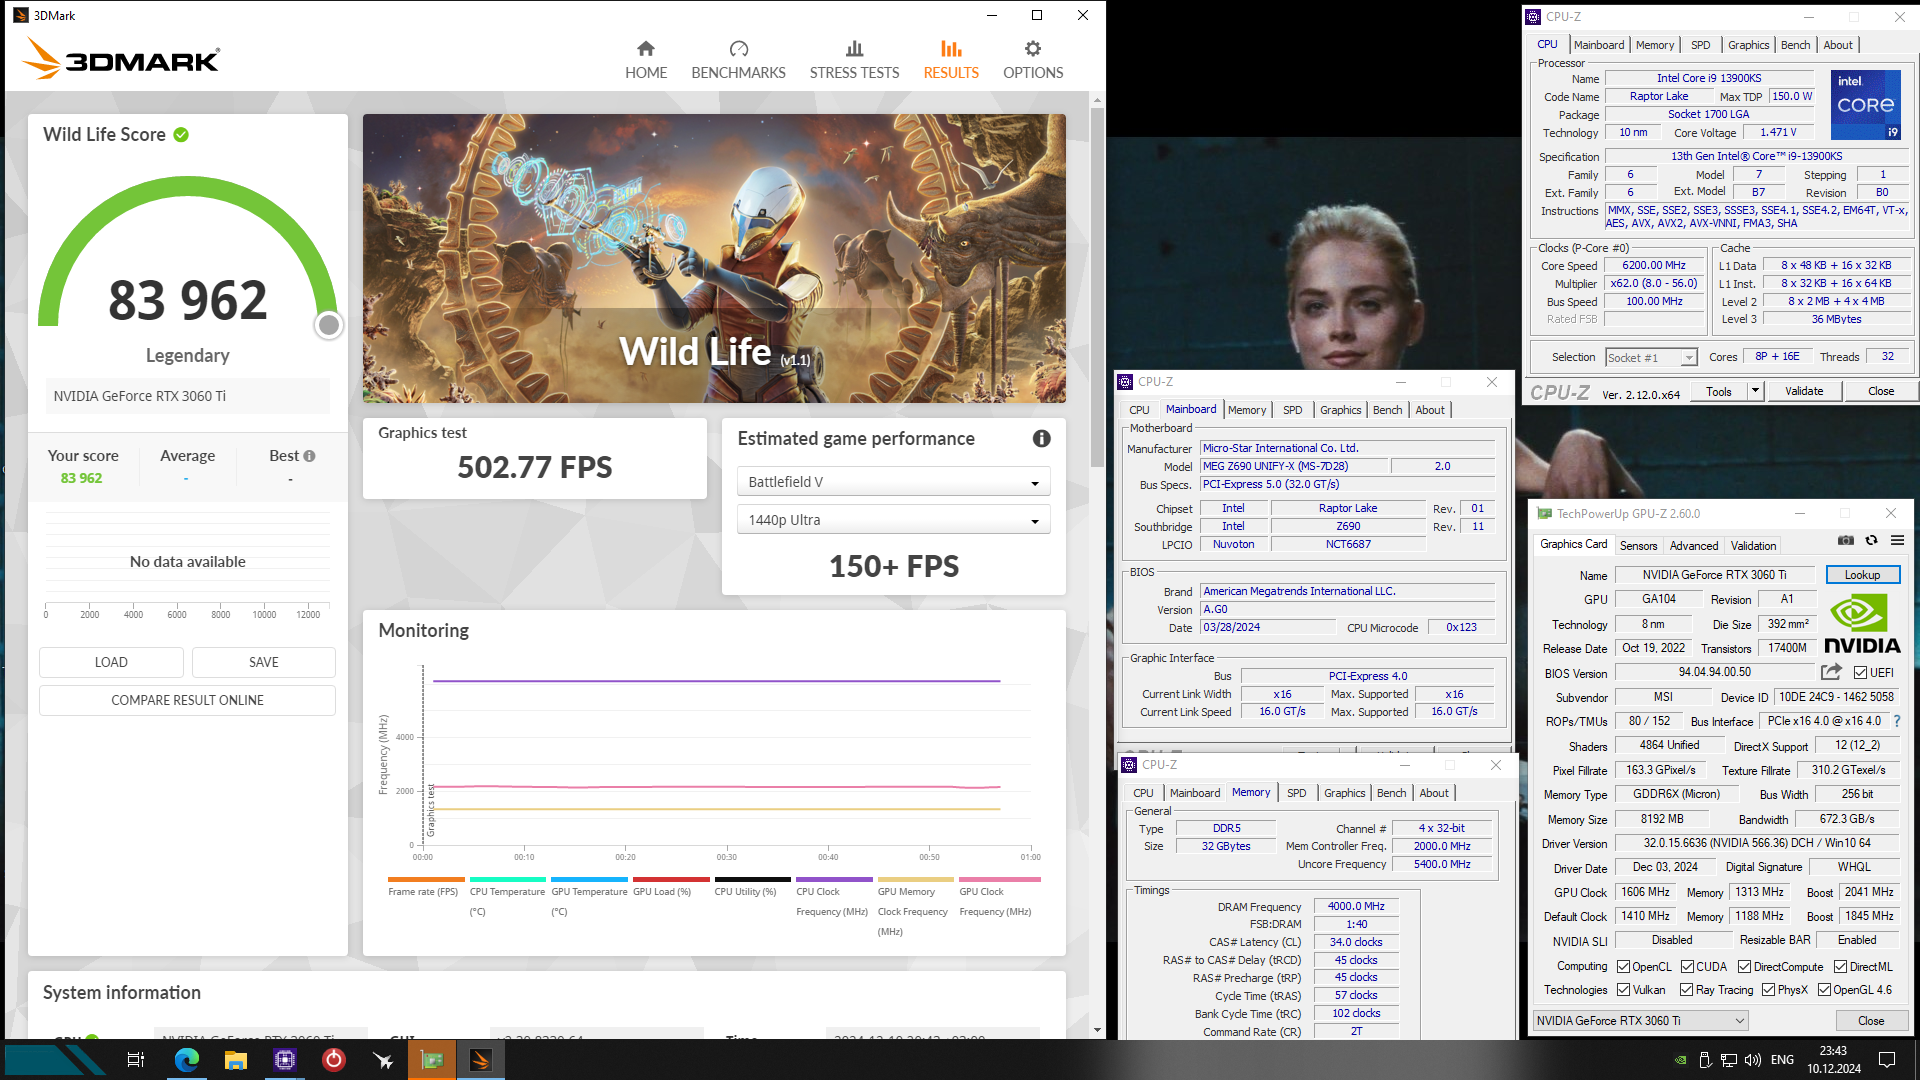1920x1080 pixels.
Task: Toggle the DirectCompute checkbox in GPU-Z
Action: [x=1745, y=967]
